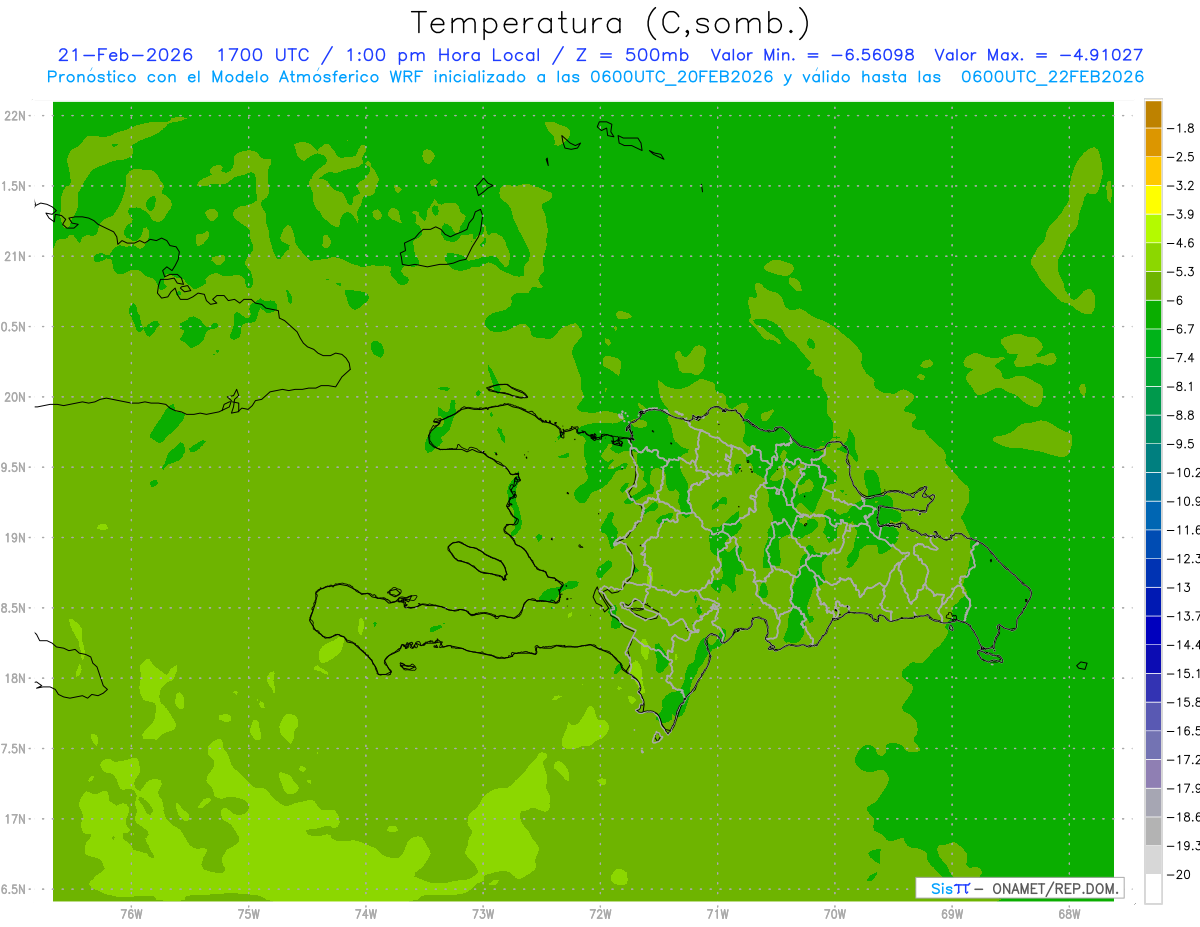1200x927 pixels.
Task: Click the "-6.7" colorbar value
Action: pyautogui.click(x=1183, y=329)
